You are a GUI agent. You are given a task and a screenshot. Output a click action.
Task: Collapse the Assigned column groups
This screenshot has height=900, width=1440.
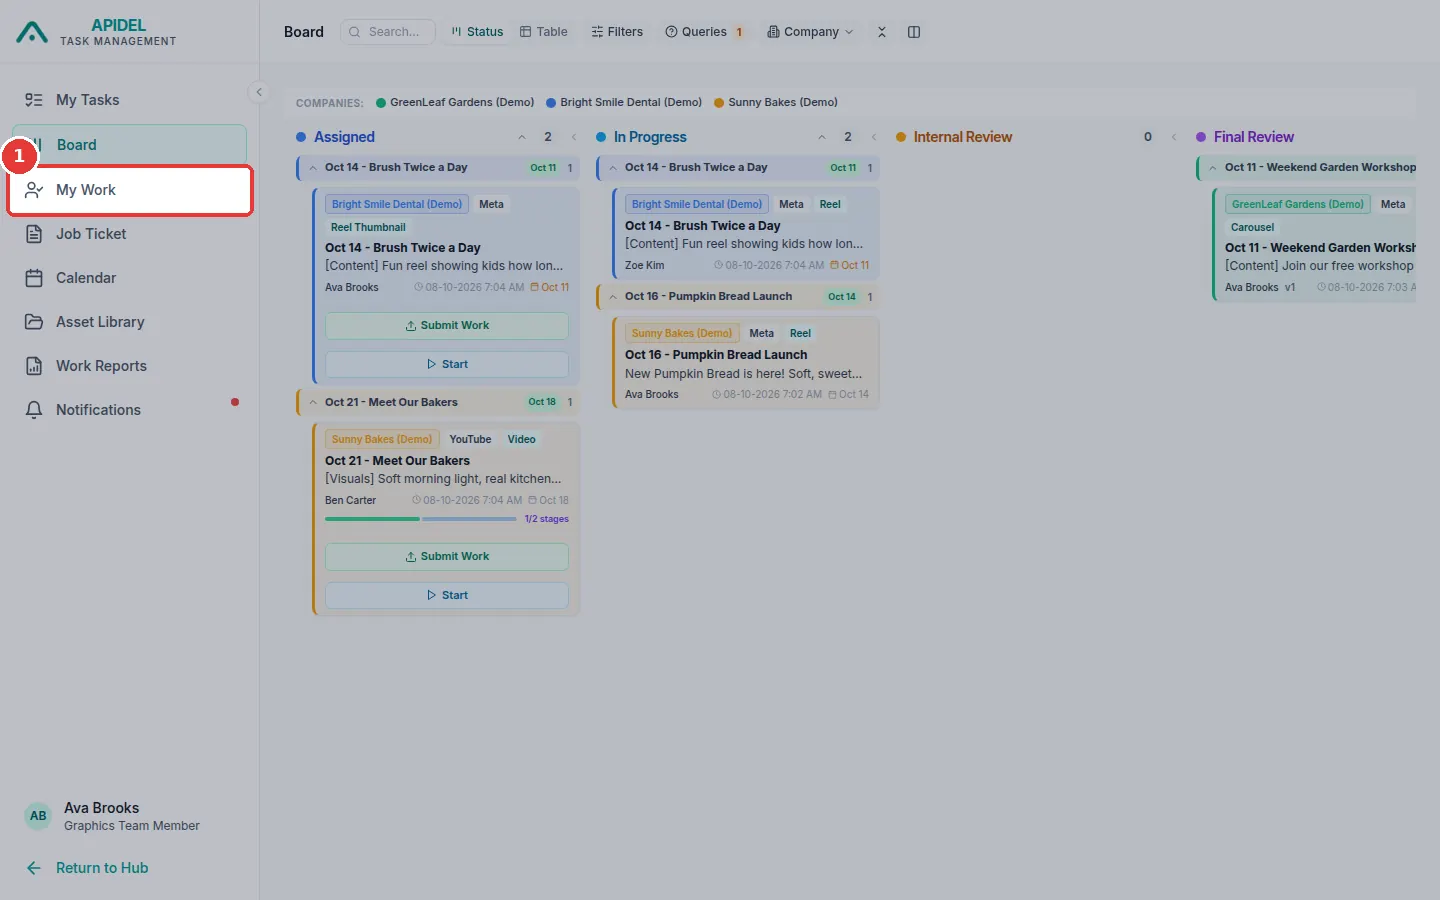click(x=522, y=137)
